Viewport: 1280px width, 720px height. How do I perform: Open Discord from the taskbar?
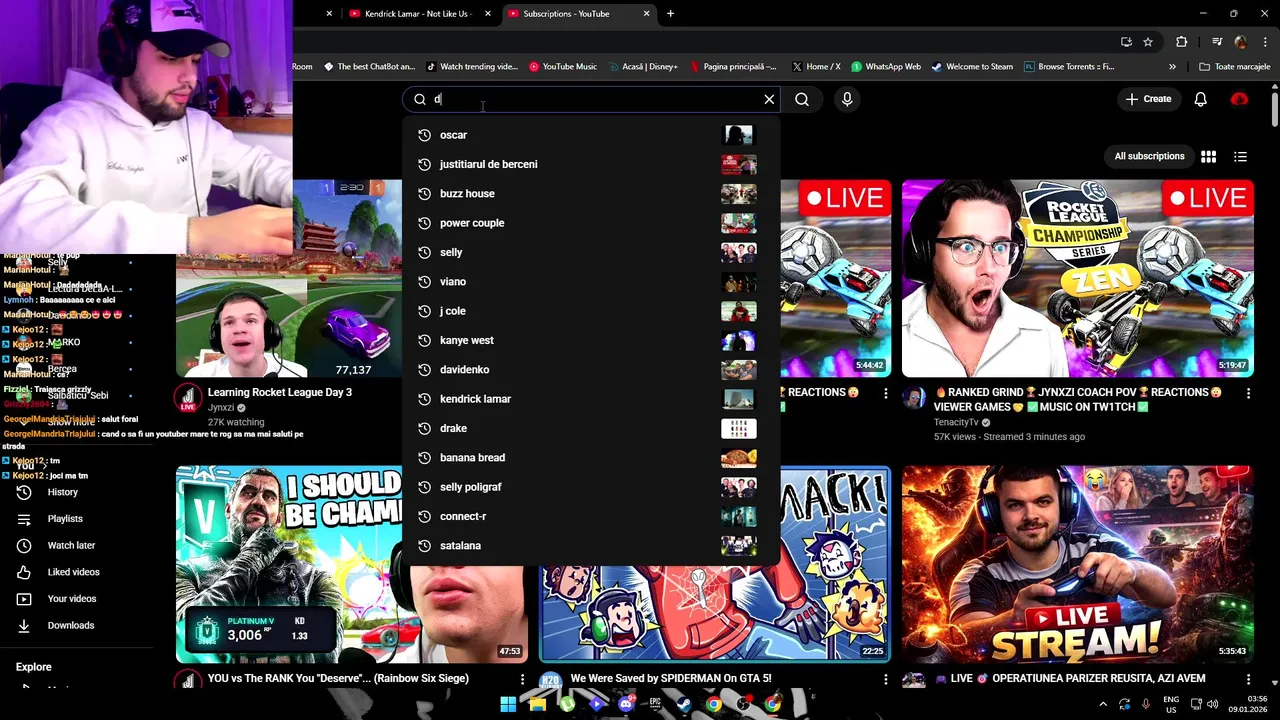pyautogui.click(x=626, y=704)
